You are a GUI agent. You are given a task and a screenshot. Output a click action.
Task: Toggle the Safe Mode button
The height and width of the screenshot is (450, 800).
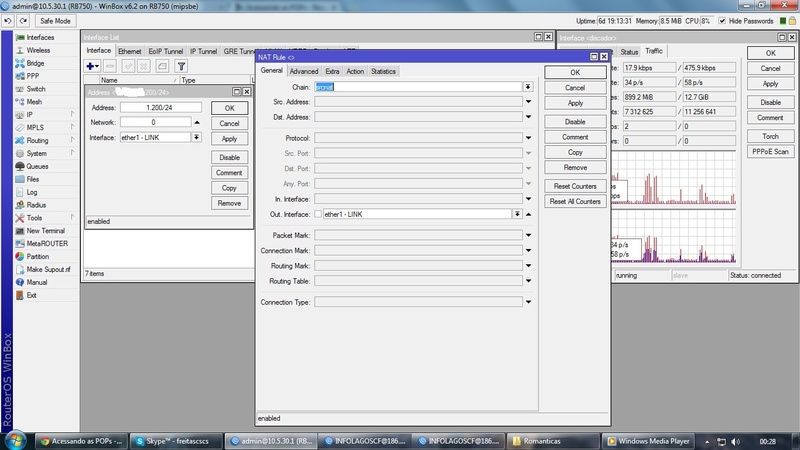(x=55, y=21)
